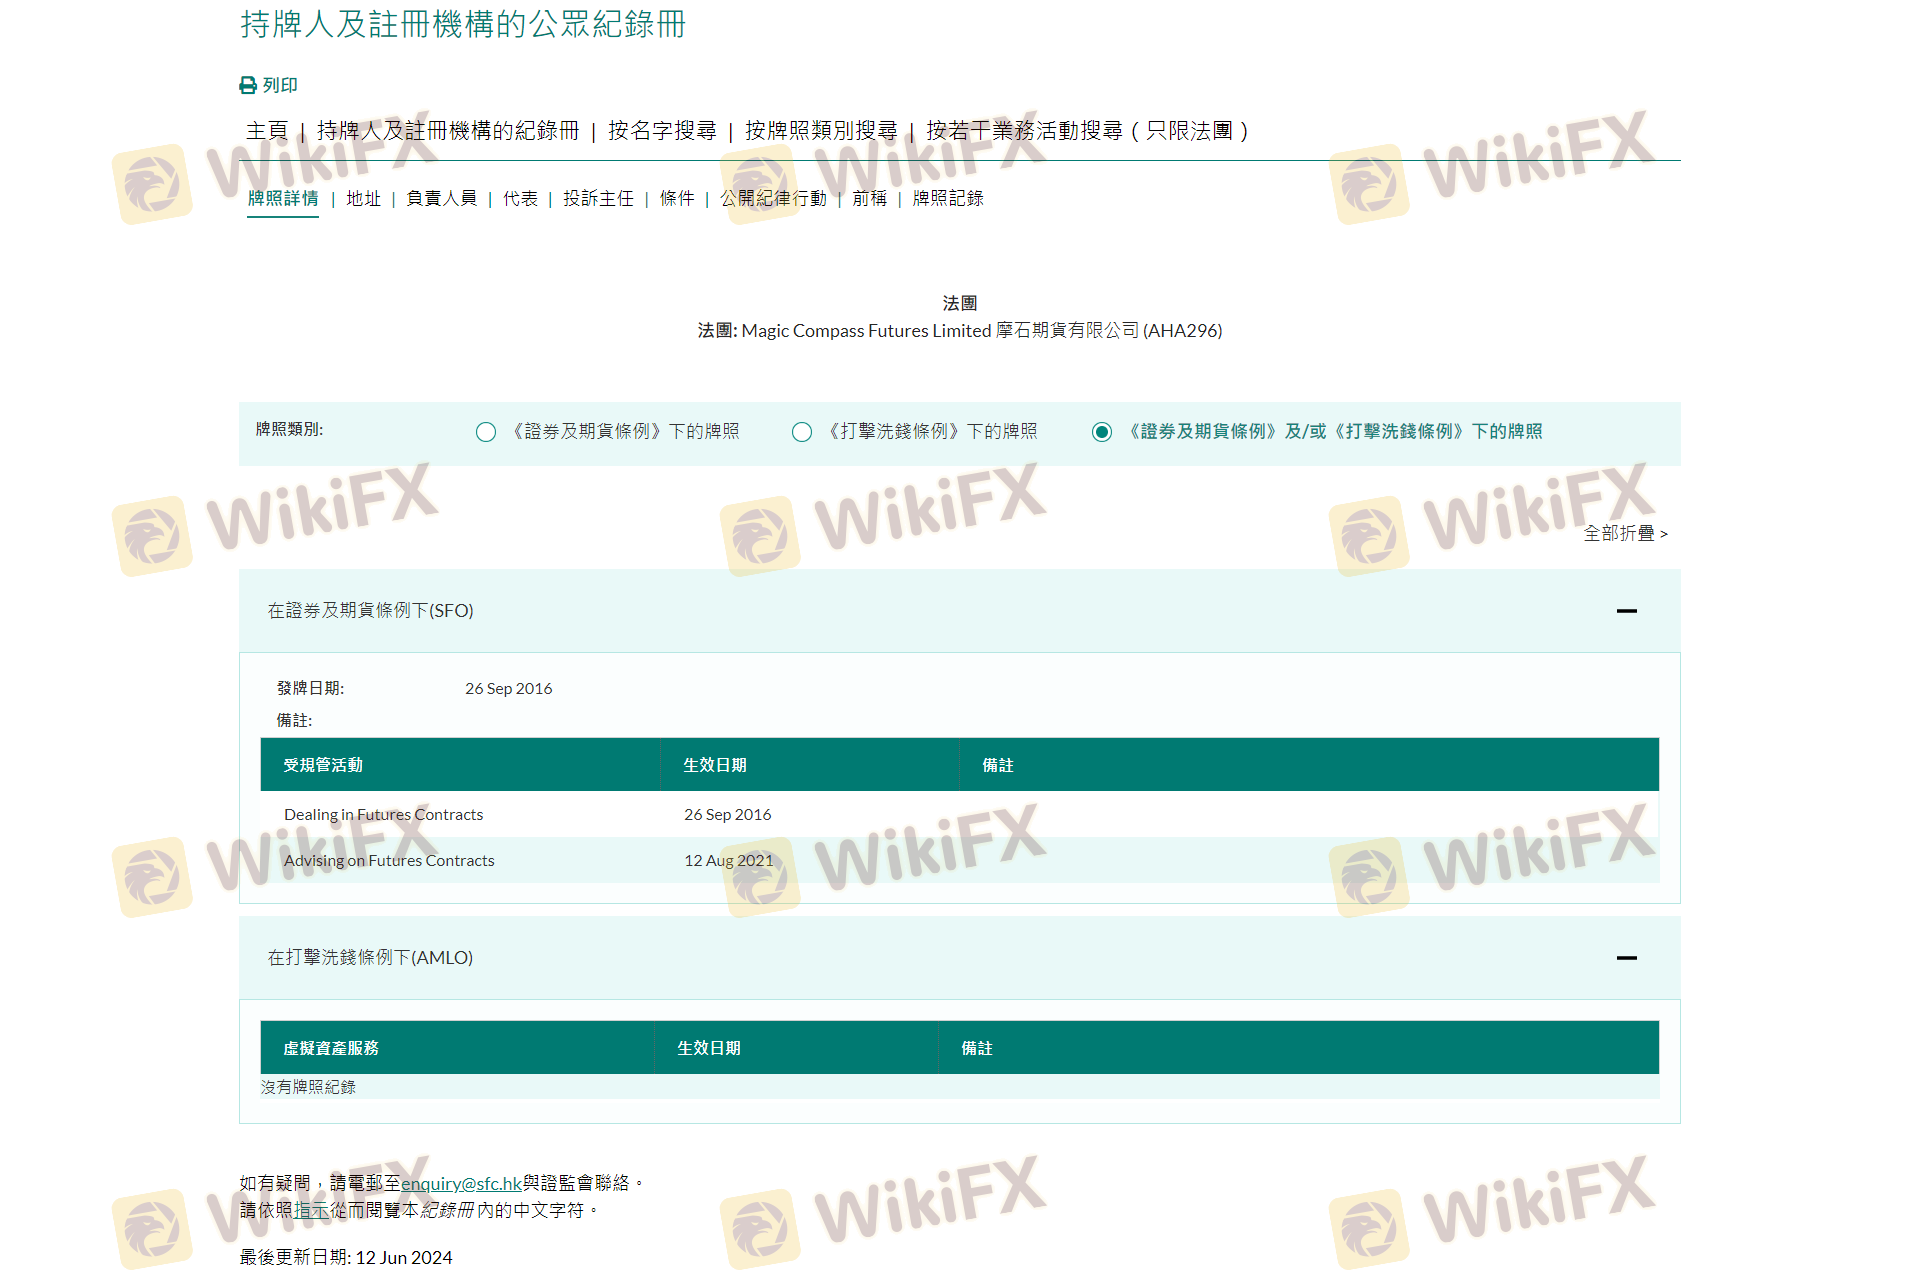Image resolution: width=1920 pixels, height=1271 pixels.
Task: Open the 牌照記錄 tab
Action: pyautogui.click(x=948, y=199)
